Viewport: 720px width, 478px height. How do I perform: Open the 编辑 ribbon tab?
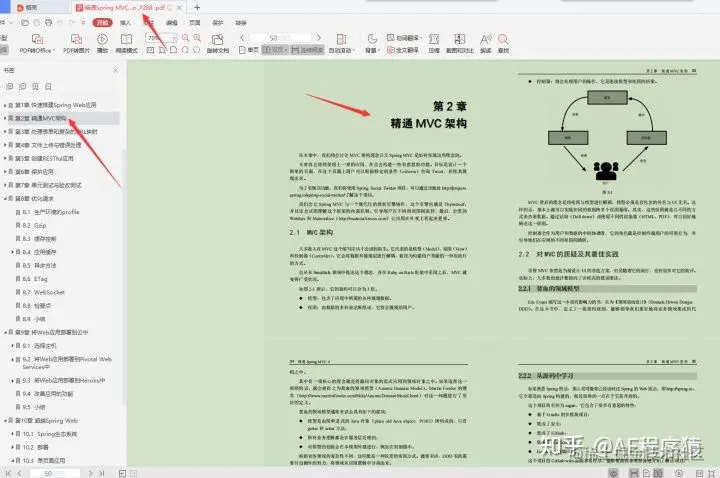[x=172, y=22]
